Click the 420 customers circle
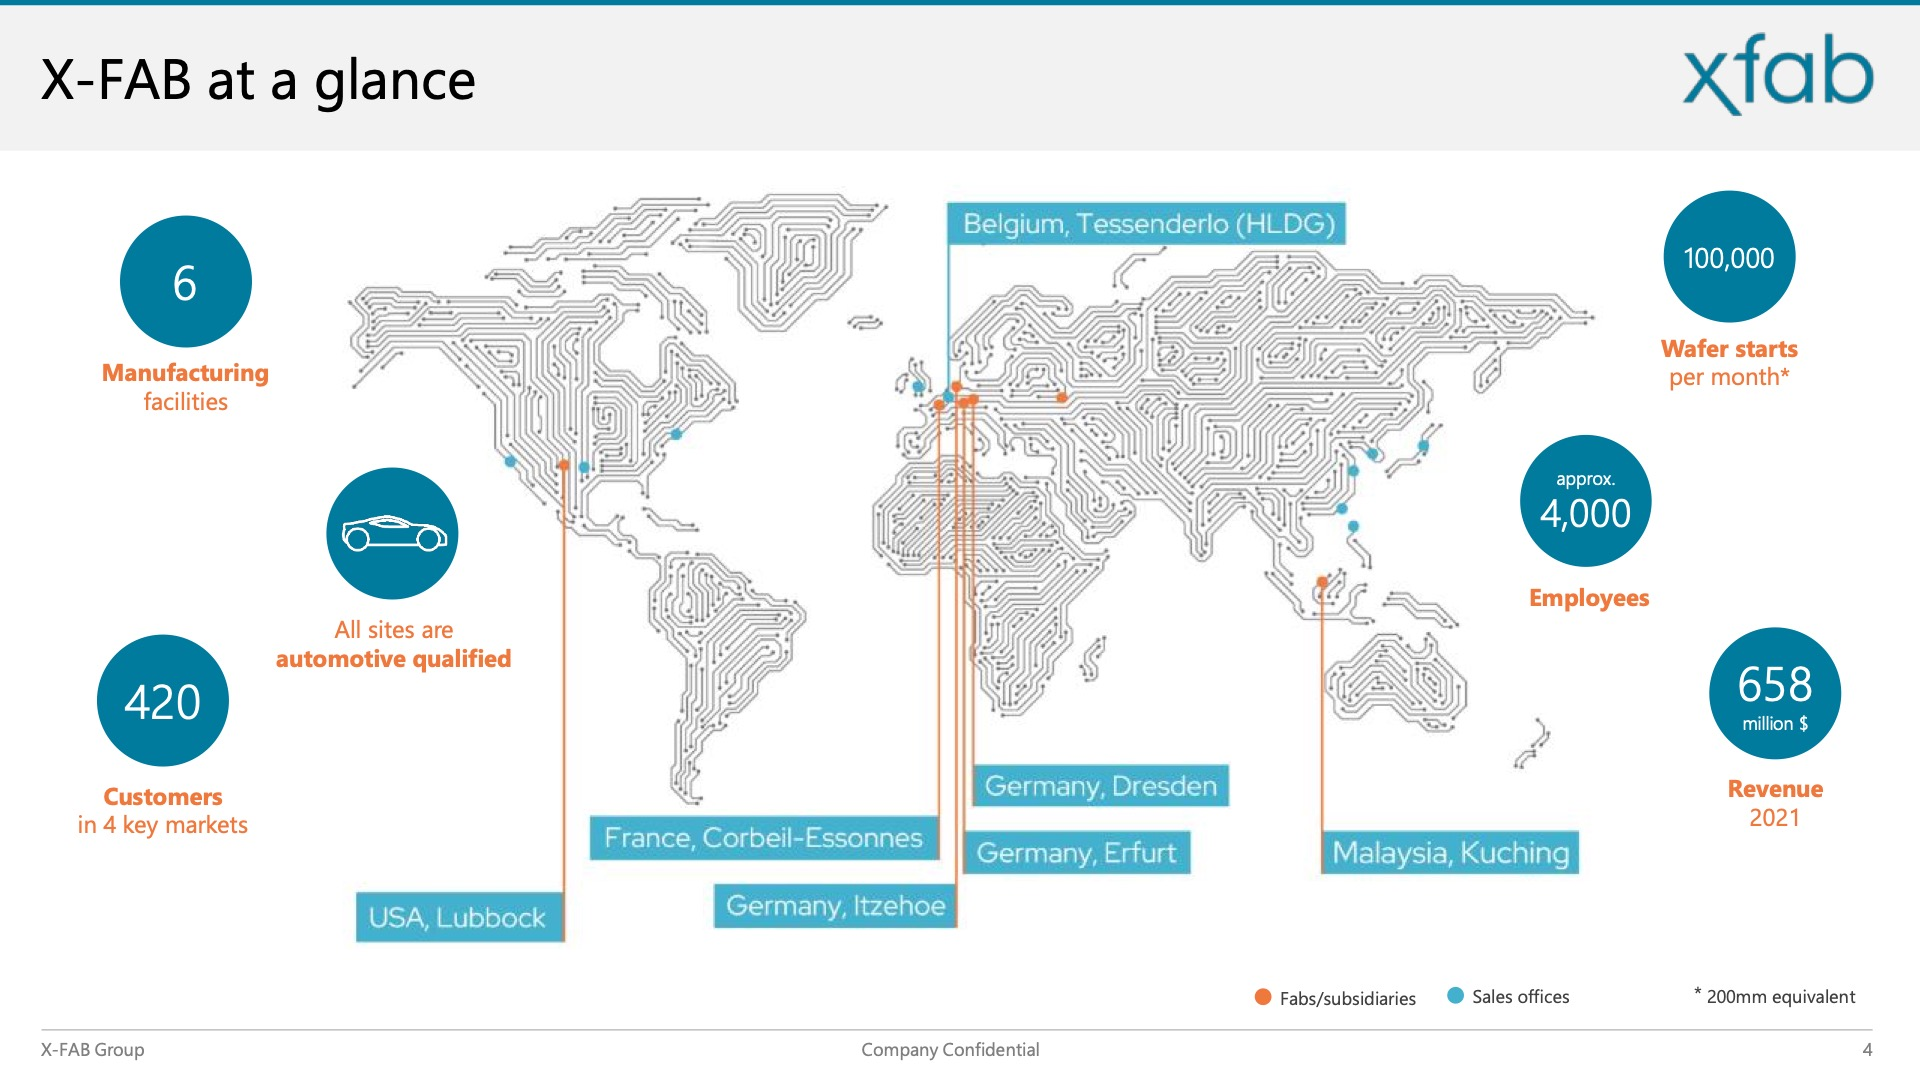The width and height of the screenshot is (1920, 1080). [163, 701]
